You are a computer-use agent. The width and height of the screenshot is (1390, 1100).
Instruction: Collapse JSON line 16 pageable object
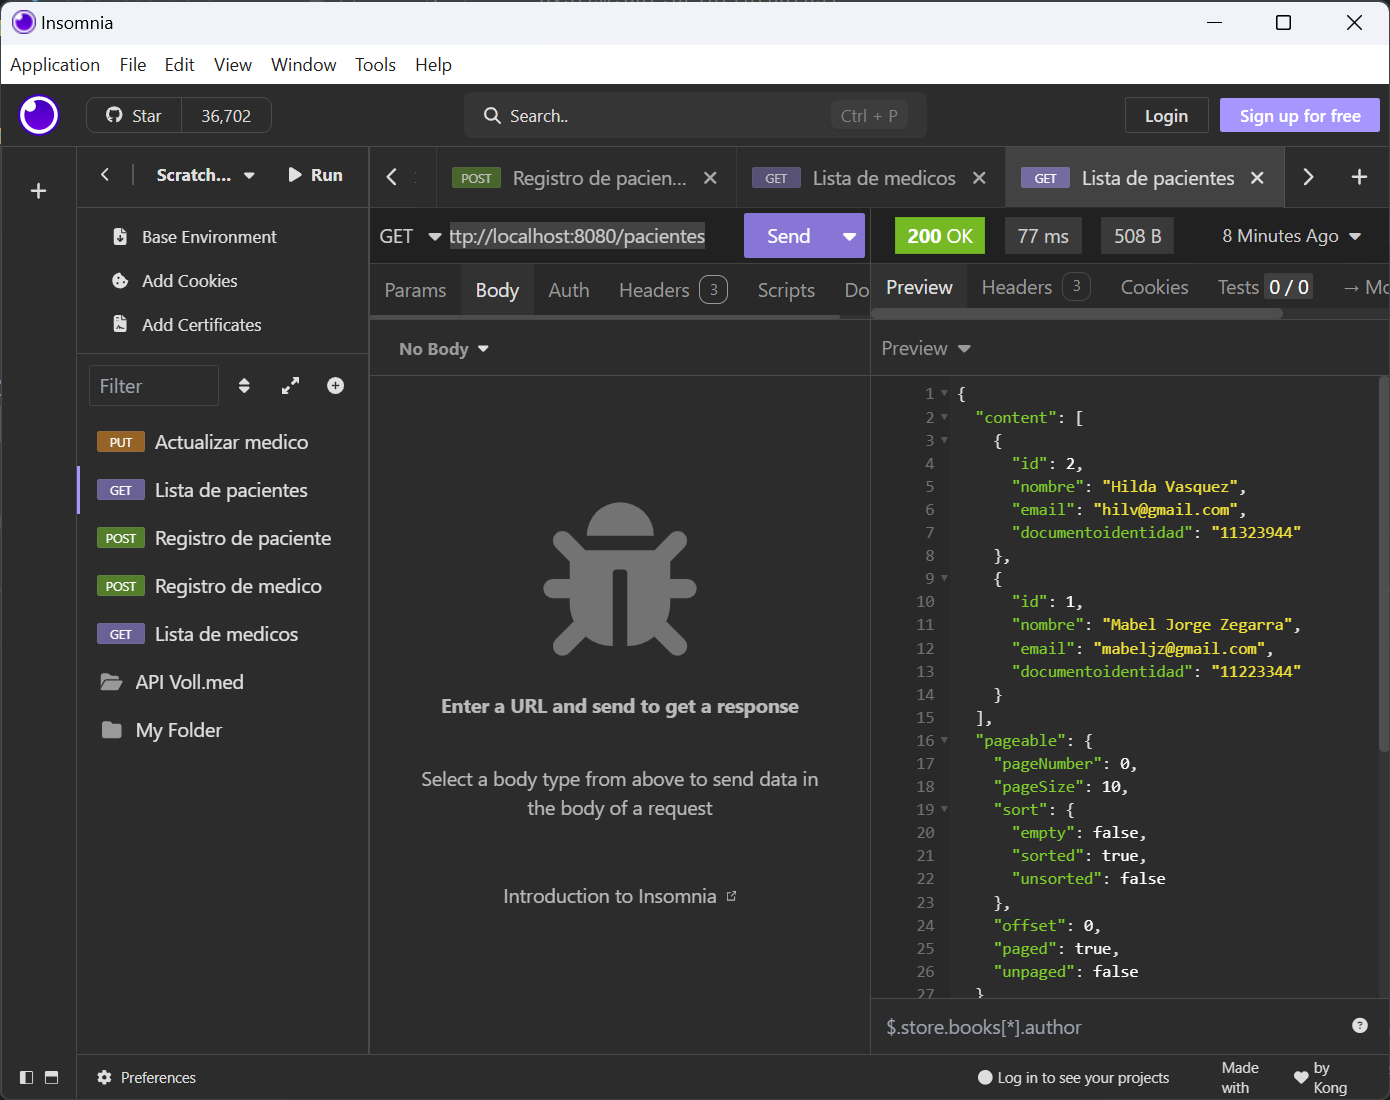click(944, 741)
